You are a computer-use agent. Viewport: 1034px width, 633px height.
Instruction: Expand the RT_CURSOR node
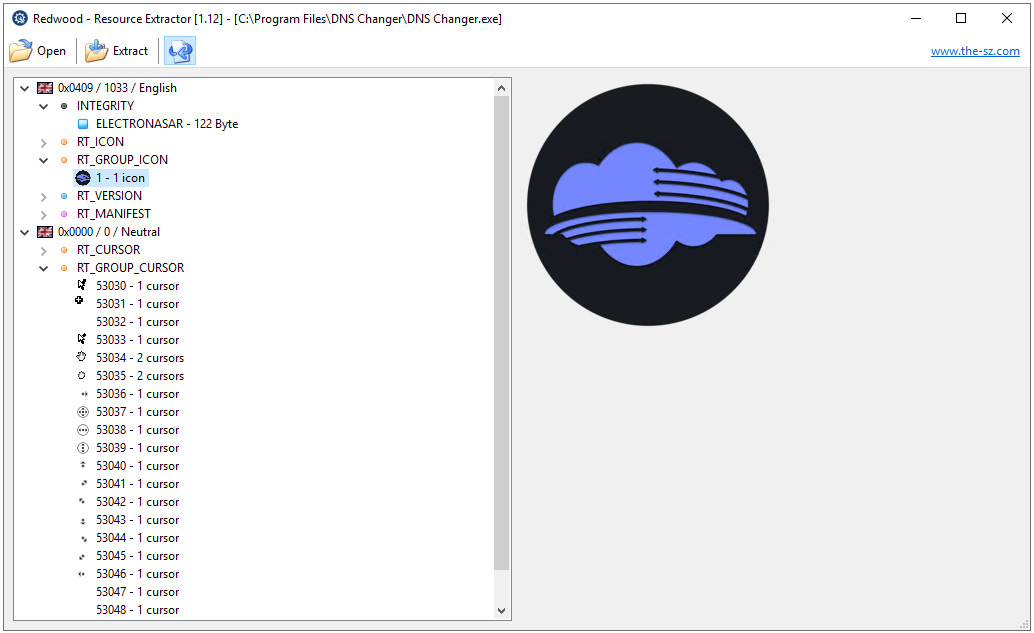tap(44, 251)
